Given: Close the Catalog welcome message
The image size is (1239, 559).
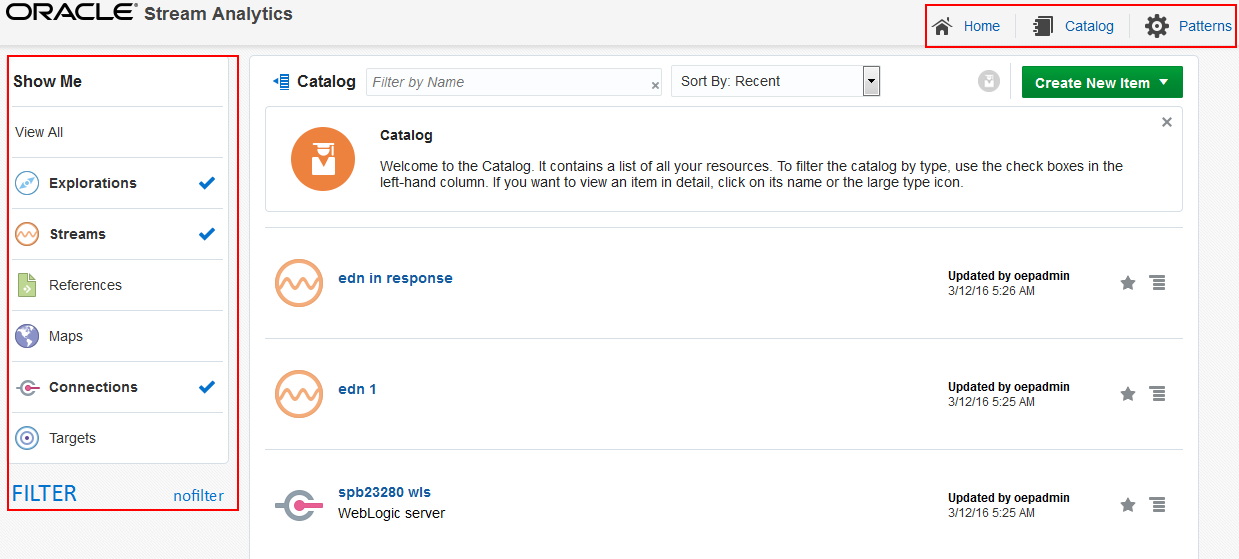Looking at the screenshot, I should 1167,122.
